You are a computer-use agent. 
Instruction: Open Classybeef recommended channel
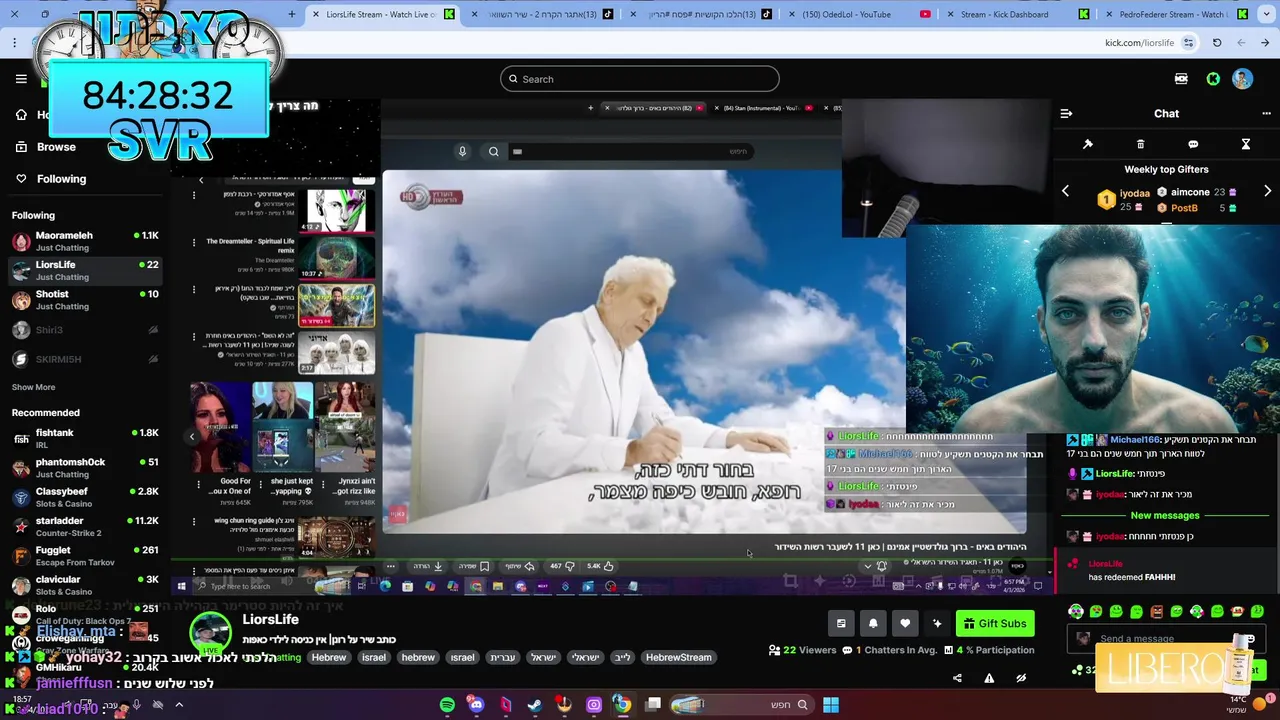(85, 497)
